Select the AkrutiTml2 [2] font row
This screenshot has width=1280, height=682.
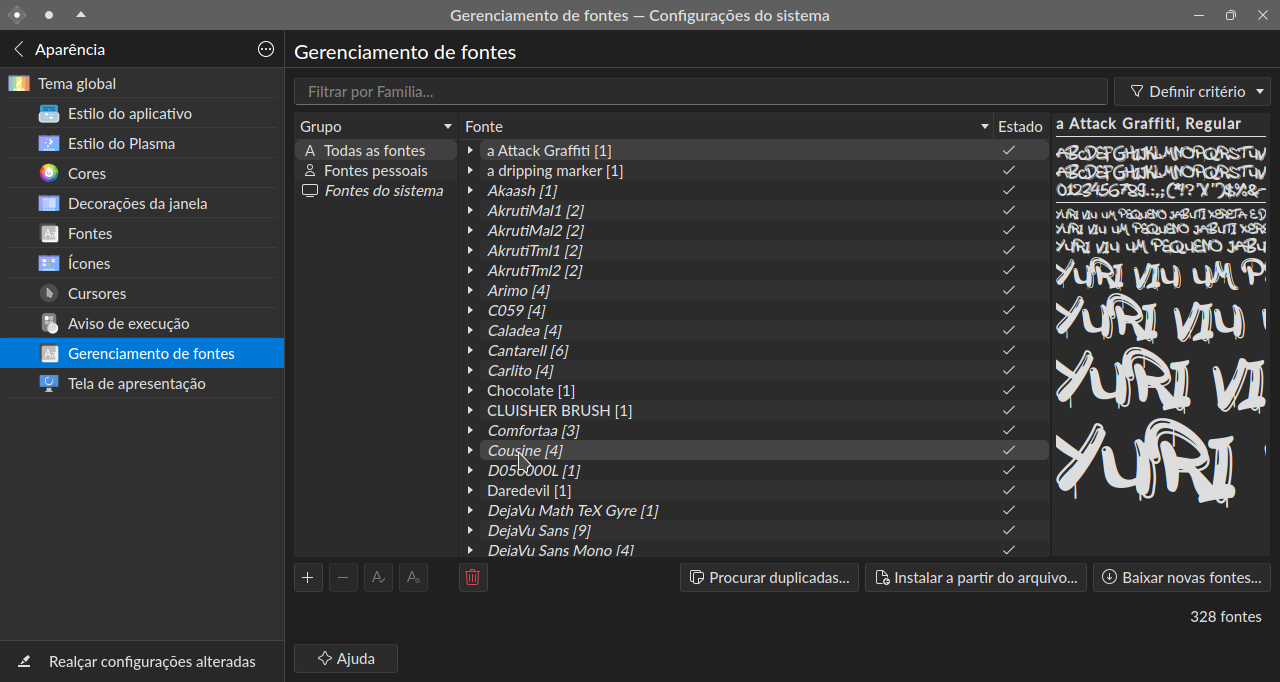point(754,271)
